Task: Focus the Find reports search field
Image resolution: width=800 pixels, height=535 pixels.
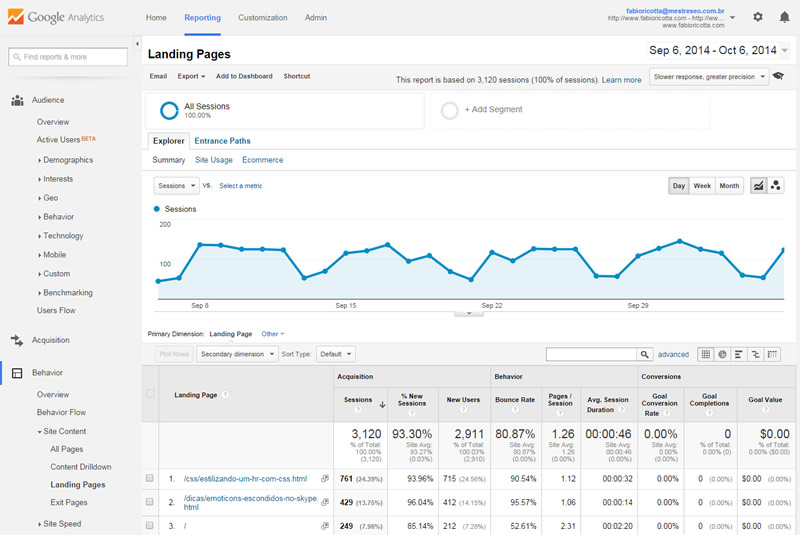Action: tap(68, 57)
